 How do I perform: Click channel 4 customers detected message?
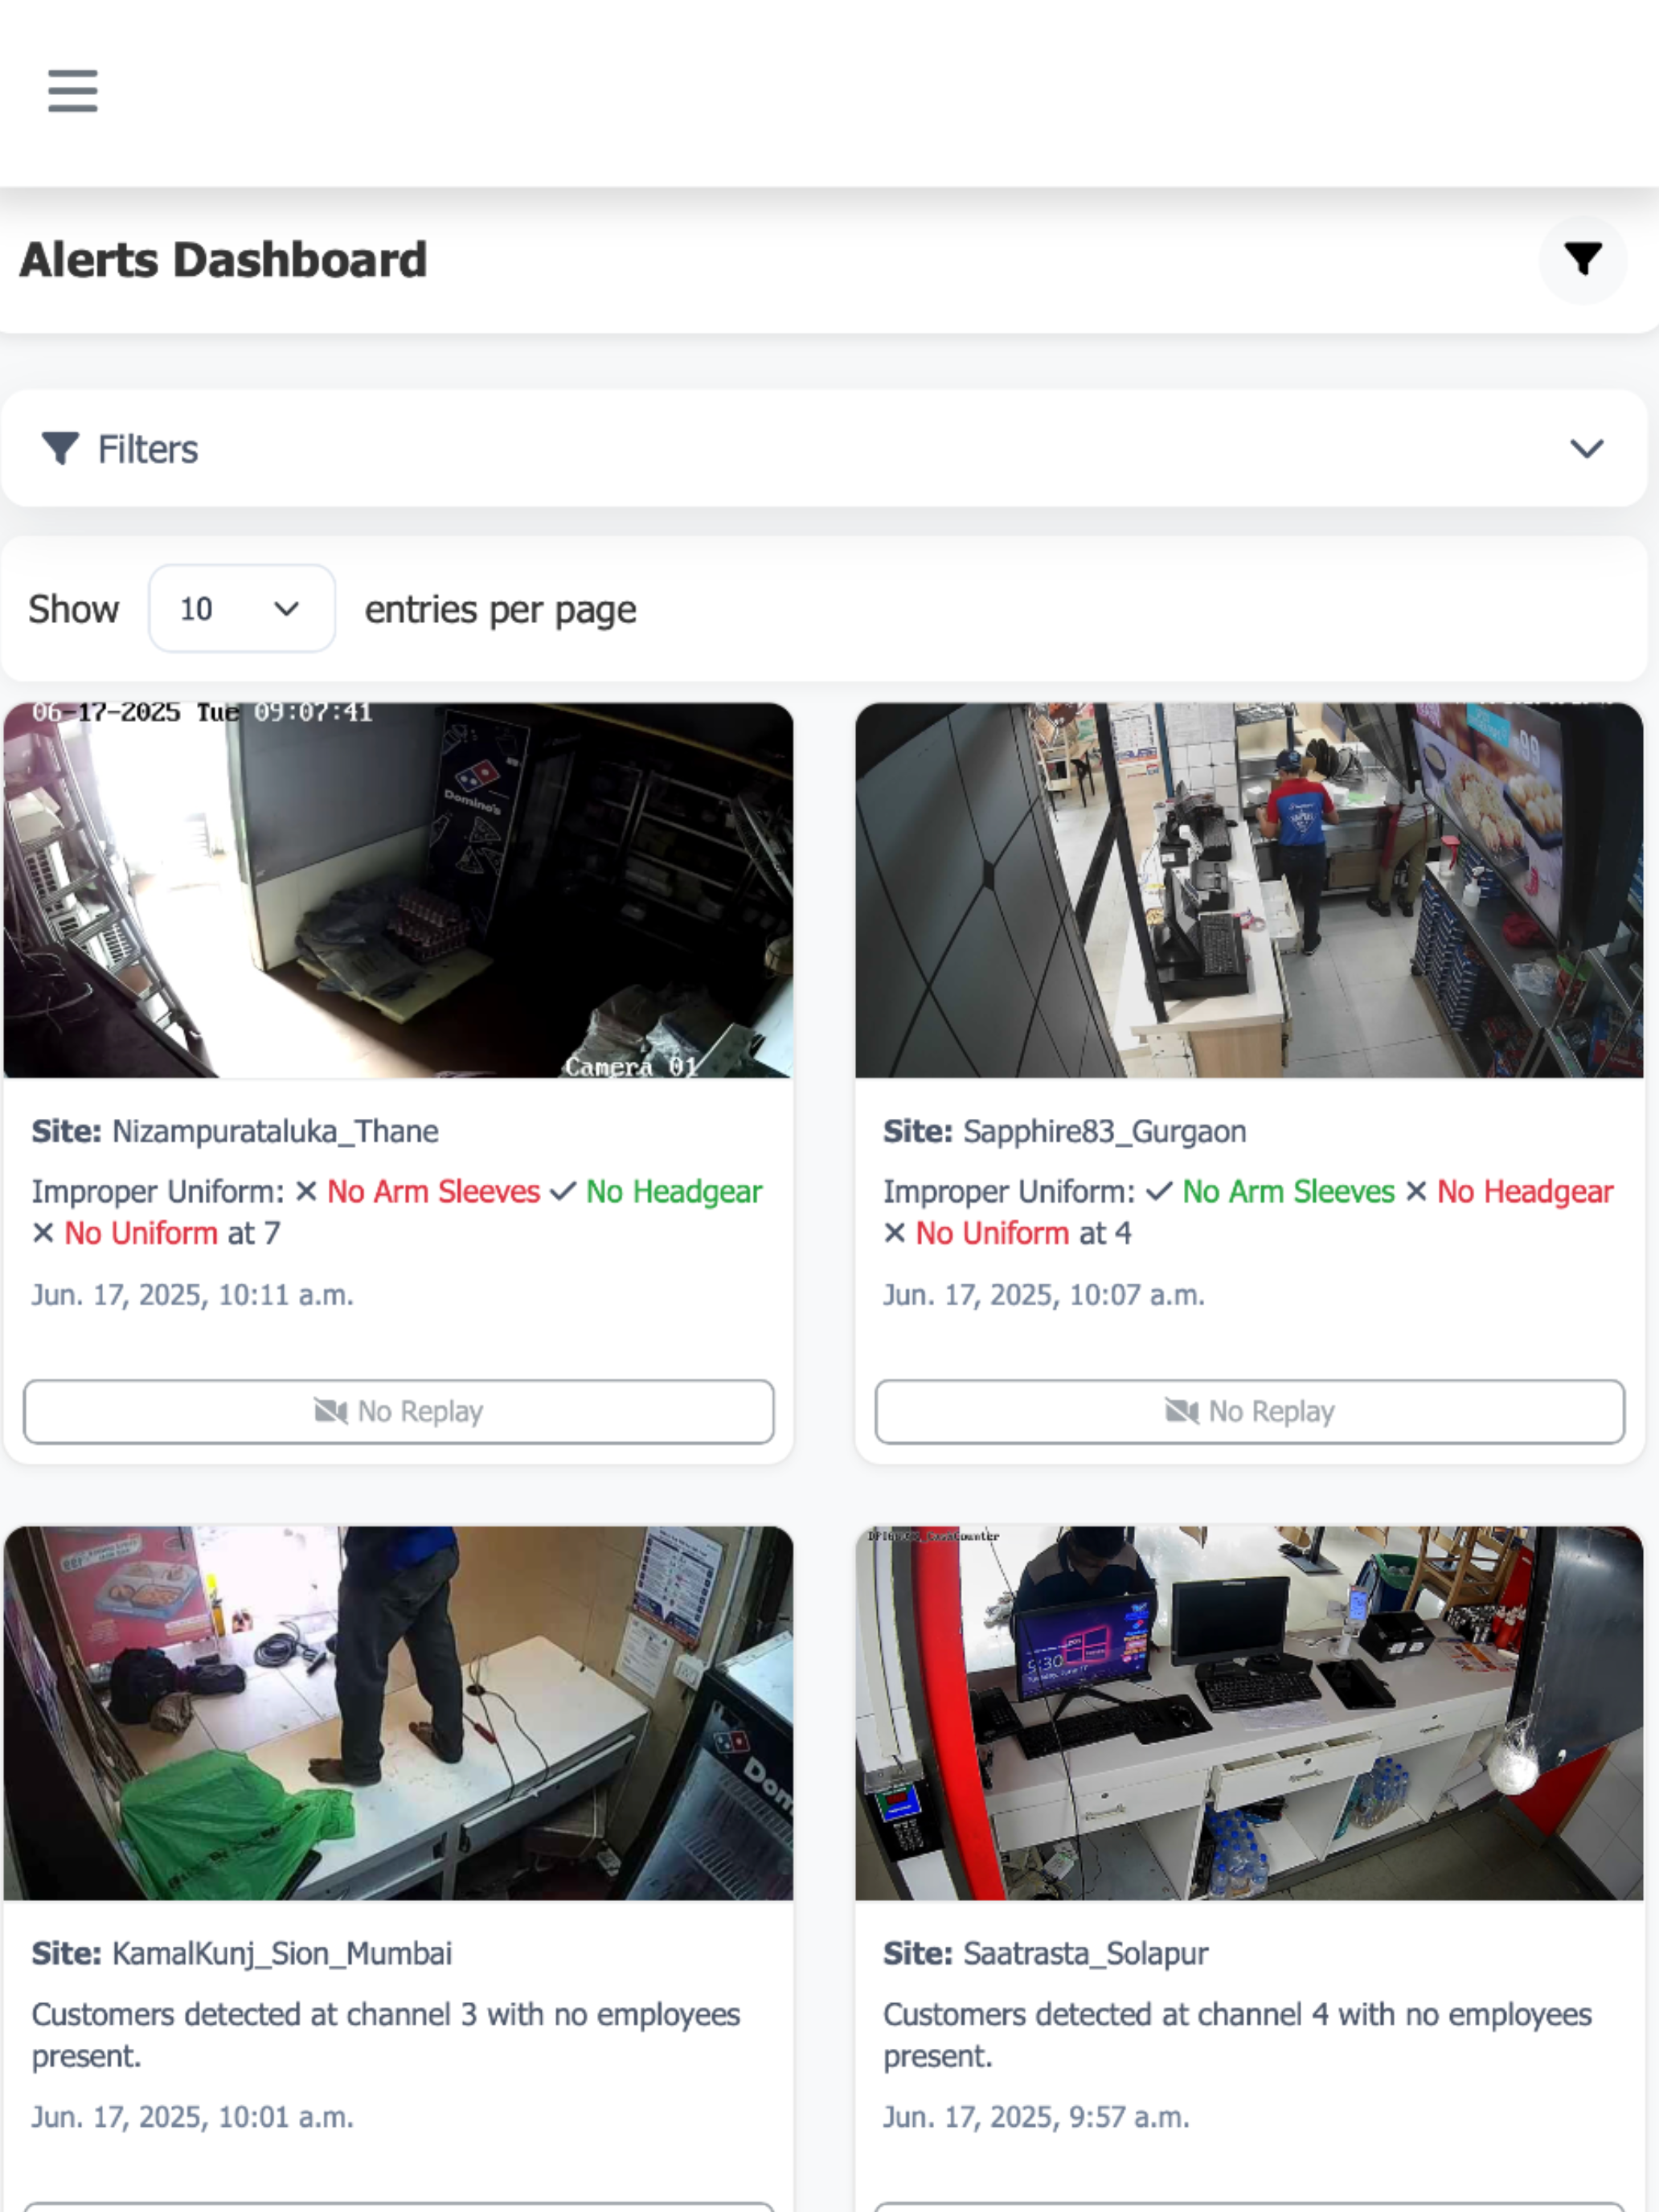tap(1237, 2035)
